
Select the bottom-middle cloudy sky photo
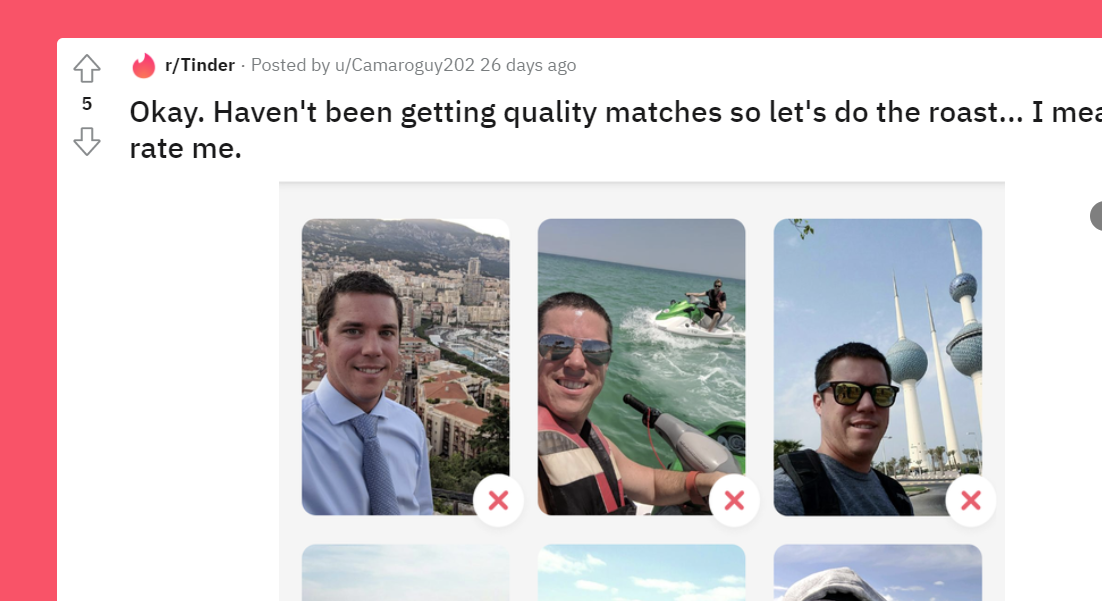click(642, 573)
